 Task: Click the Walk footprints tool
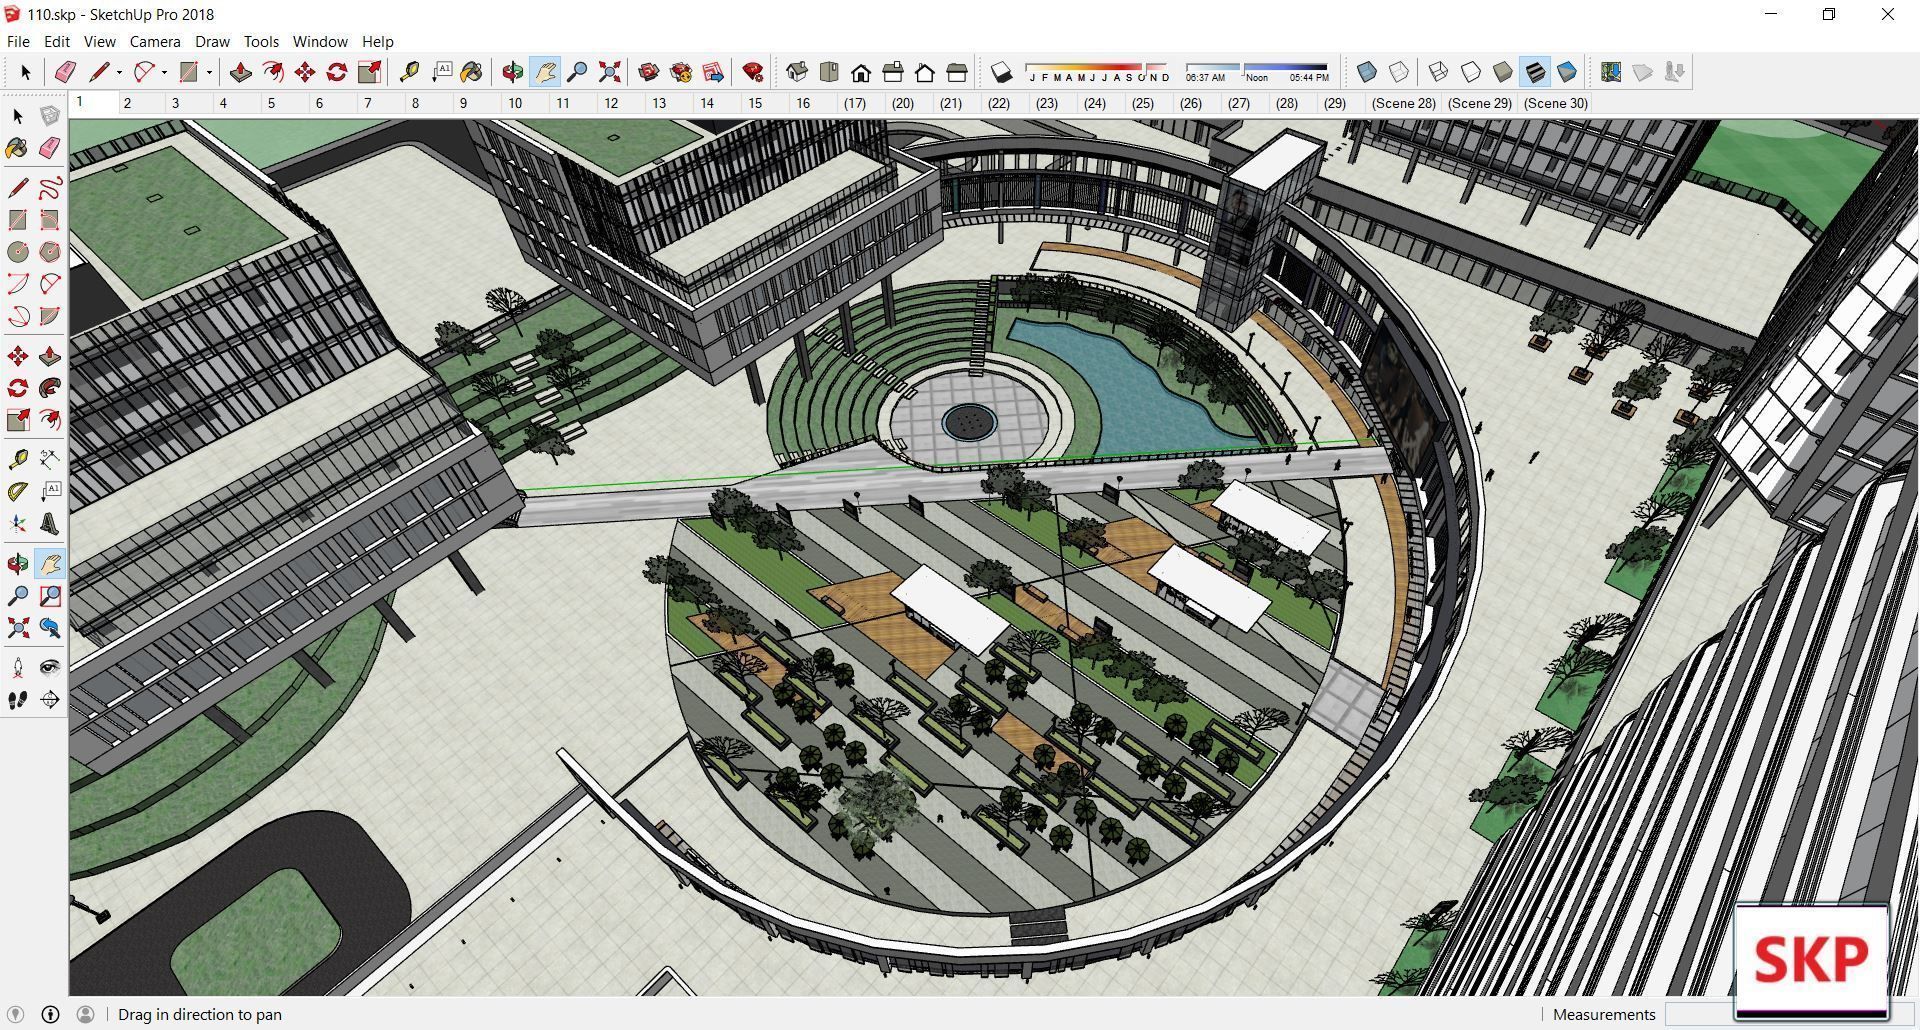click(18, 700)
